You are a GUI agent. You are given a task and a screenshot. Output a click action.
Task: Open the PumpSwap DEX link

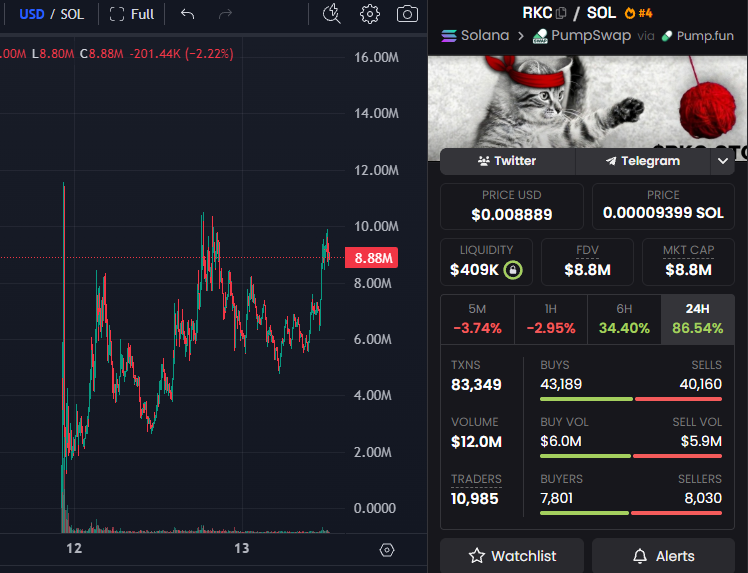[582, 36]
